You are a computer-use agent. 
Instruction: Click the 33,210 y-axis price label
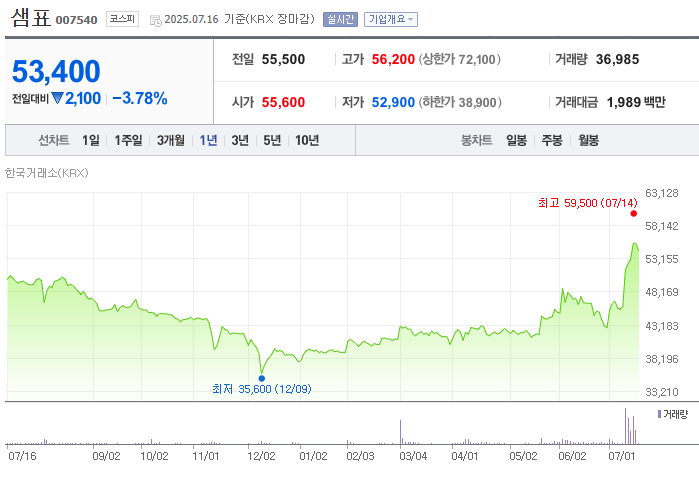pos(662,392)
